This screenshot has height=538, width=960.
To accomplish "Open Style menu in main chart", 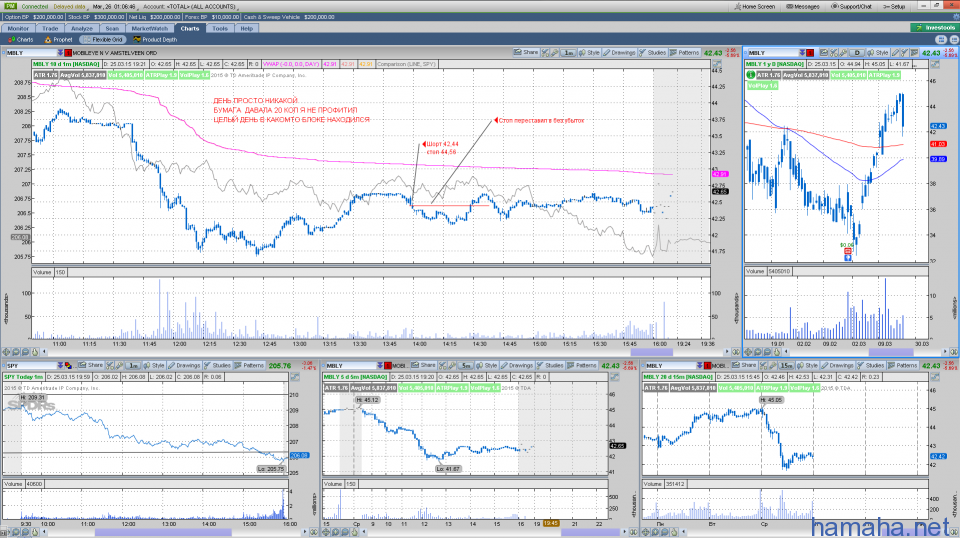I will coord(589,53).
